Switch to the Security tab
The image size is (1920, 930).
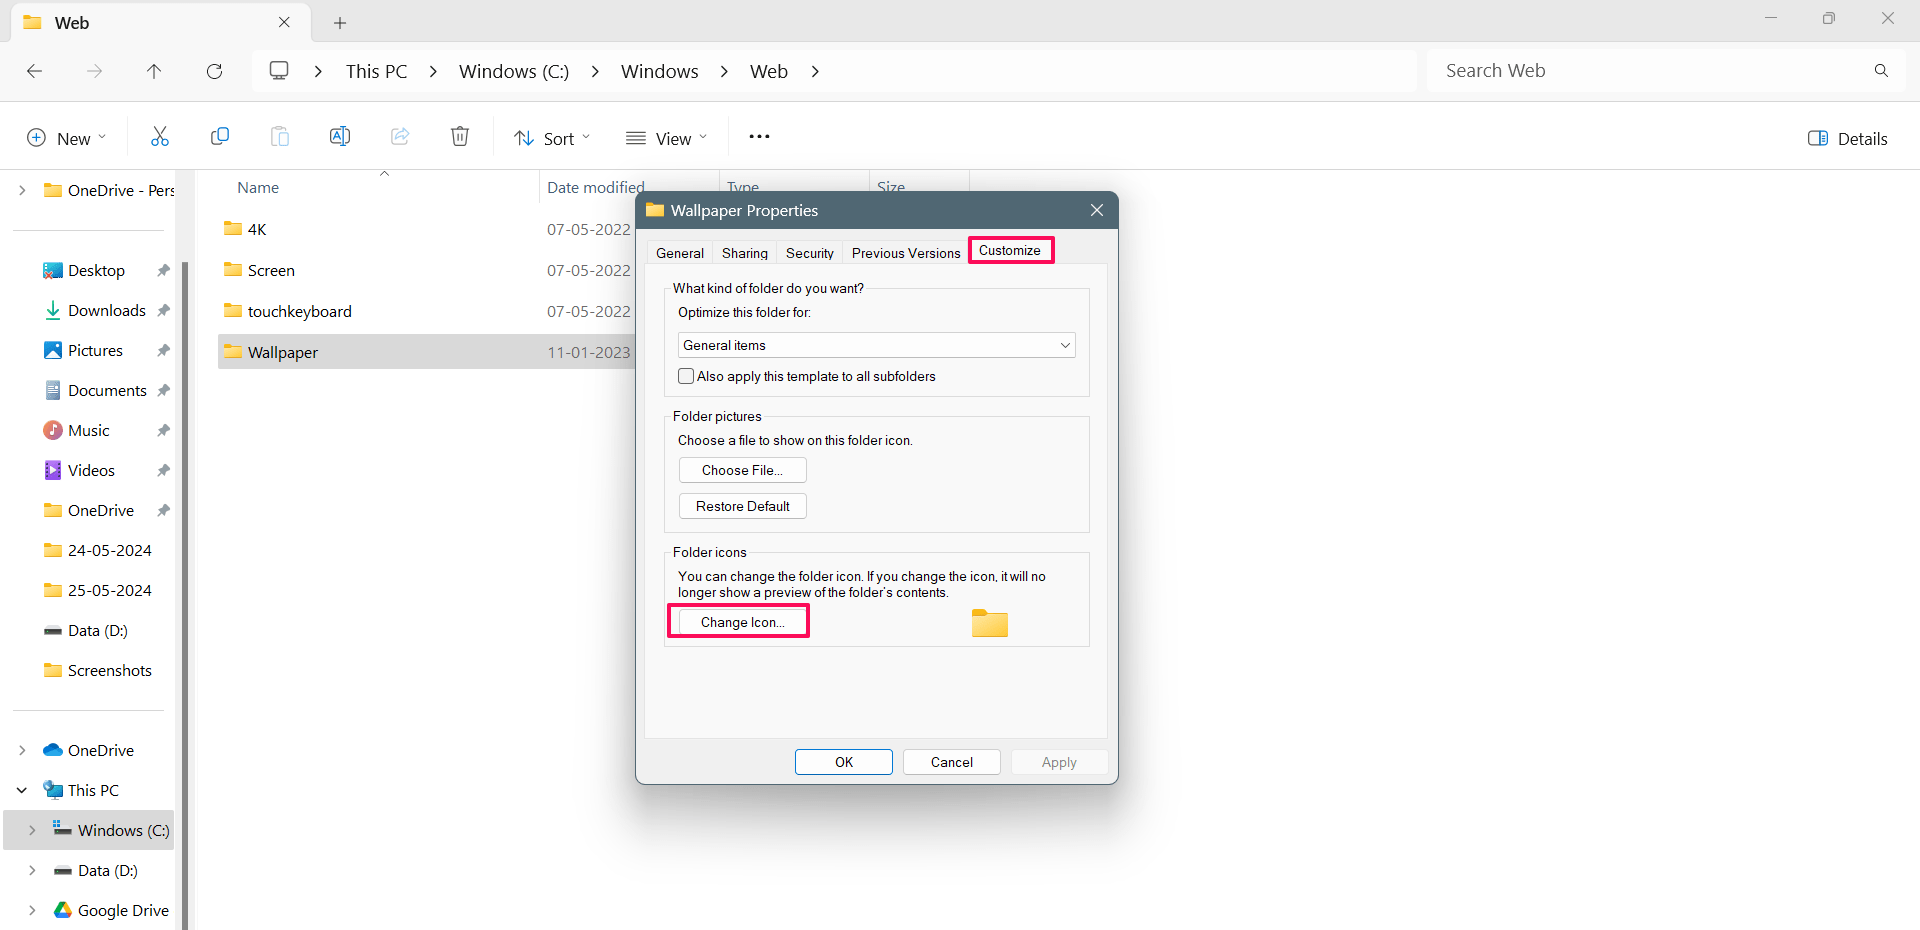[x=809, y=253]
